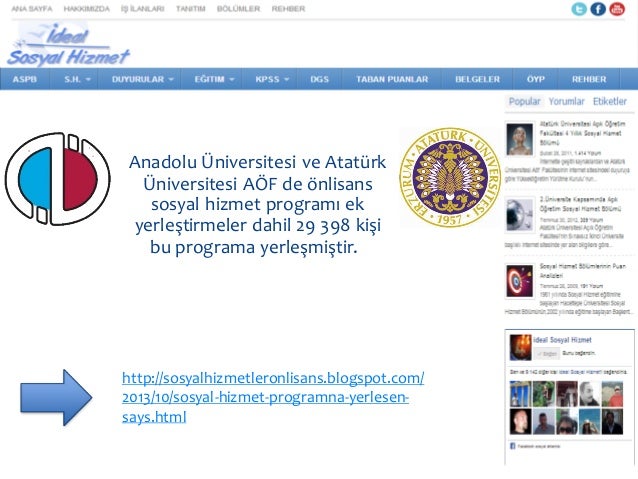Expand the S.H. dropdown menu

[x=76, y=79]
